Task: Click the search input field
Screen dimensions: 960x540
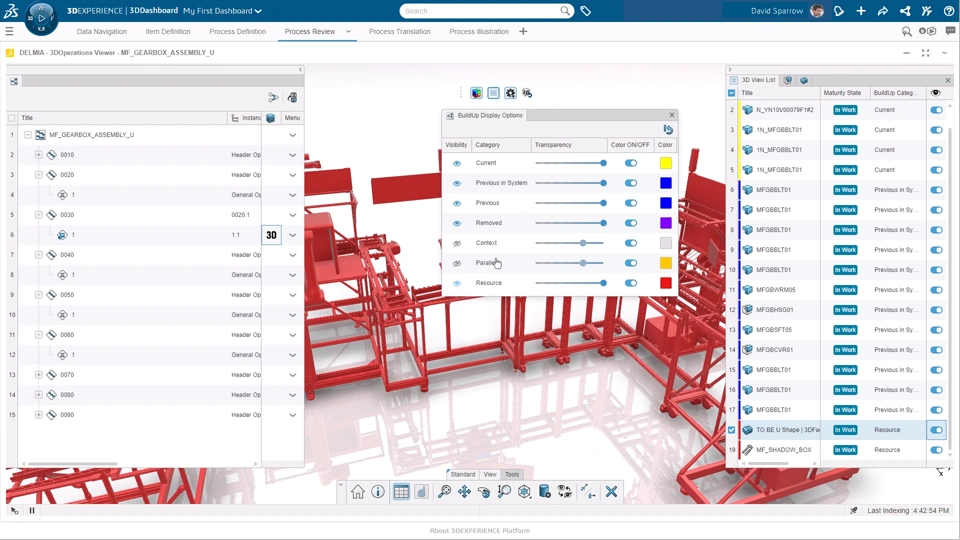Action: pos(481,11)
